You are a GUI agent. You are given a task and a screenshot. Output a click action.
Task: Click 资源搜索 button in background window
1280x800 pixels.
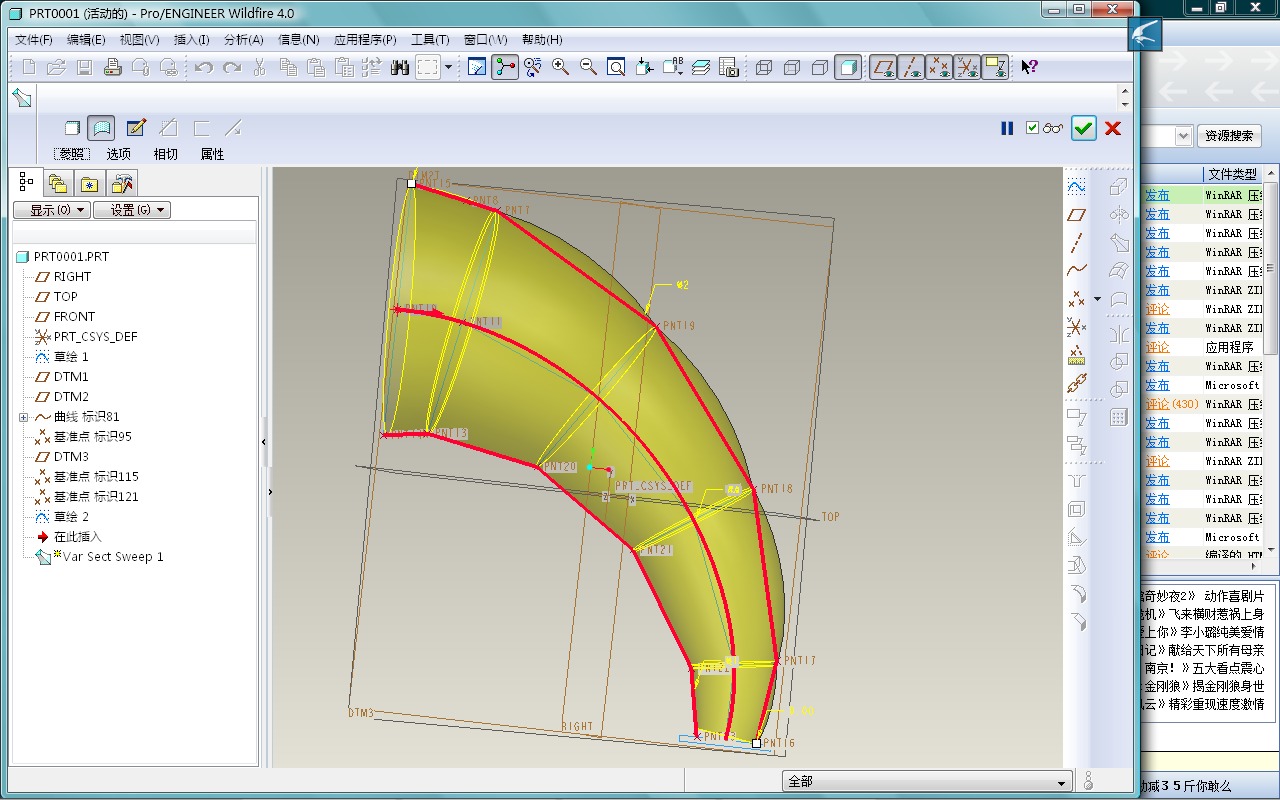tap(1229, 136)
